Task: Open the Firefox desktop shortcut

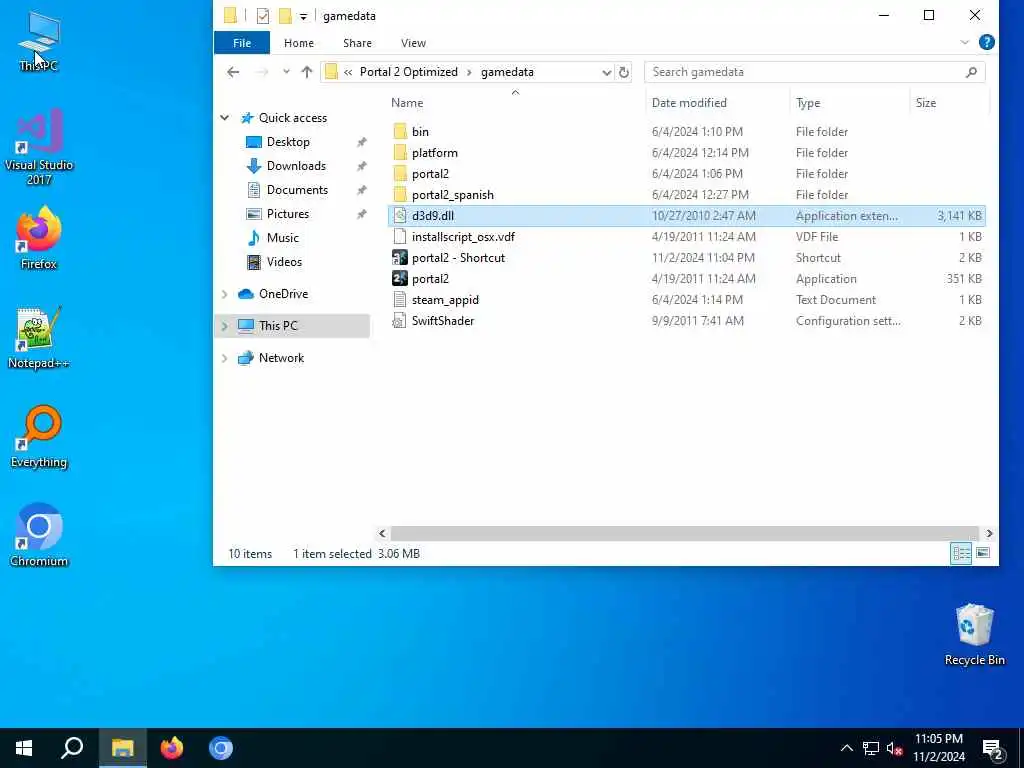Action: pos(39,238)
